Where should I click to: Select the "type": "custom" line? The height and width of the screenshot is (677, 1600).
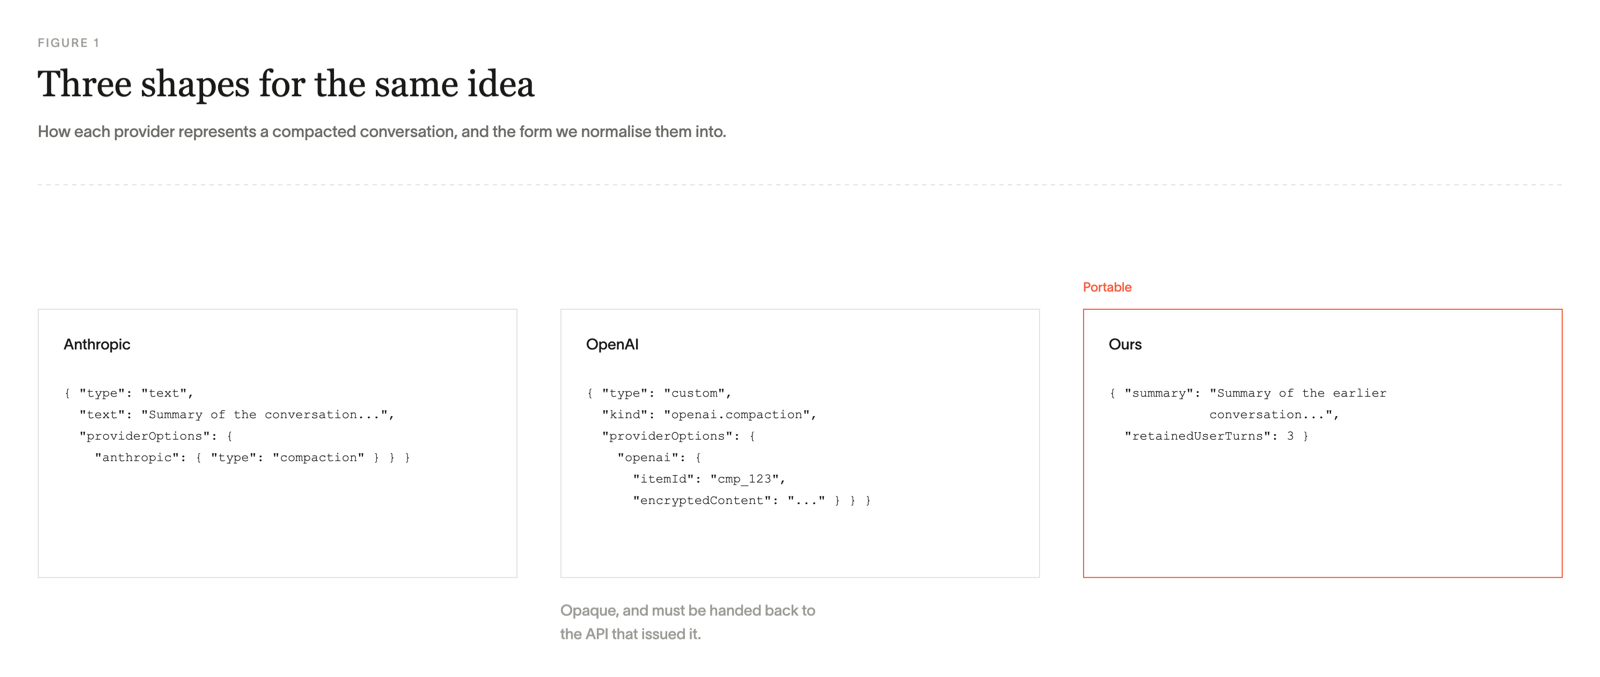pyautogui.click(x=659, y=393)
